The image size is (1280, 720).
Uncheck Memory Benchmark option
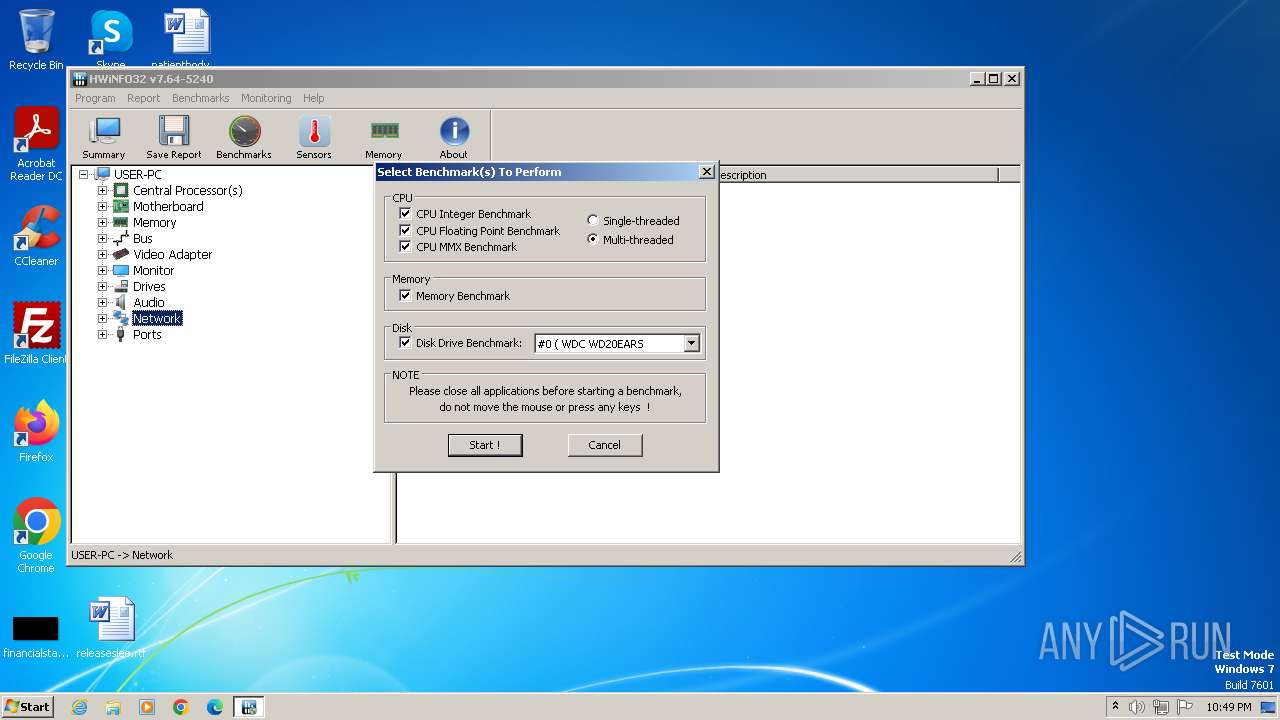click(x=405, y=295)
